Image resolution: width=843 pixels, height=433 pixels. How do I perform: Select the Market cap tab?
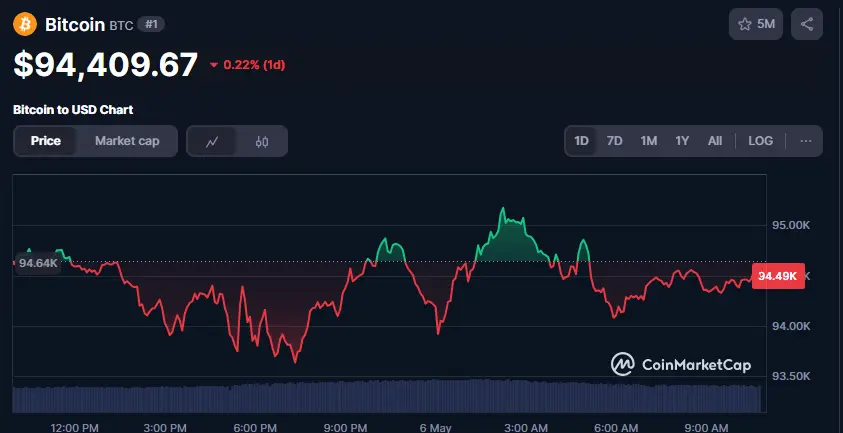[x=127, y=141]
